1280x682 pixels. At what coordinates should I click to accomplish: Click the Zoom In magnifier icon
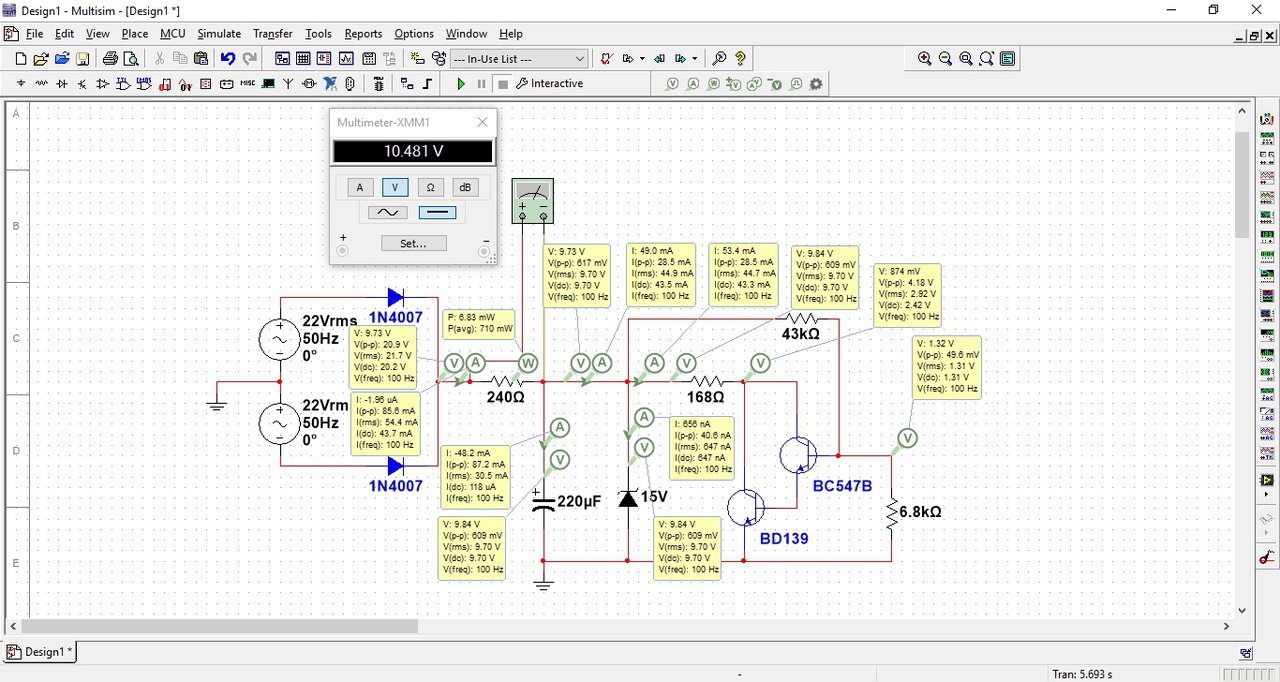click(x=925, y=59)
